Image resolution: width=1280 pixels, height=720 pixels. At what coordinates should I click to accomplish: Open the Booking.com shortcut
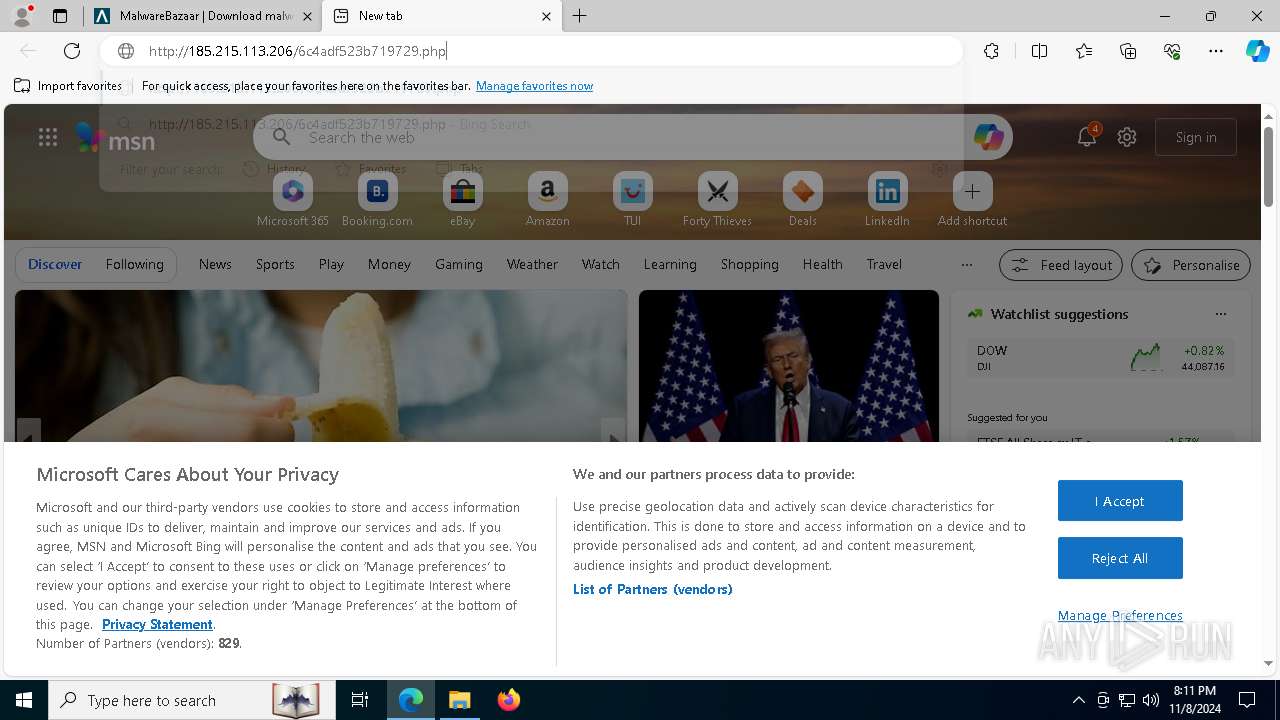377,200
